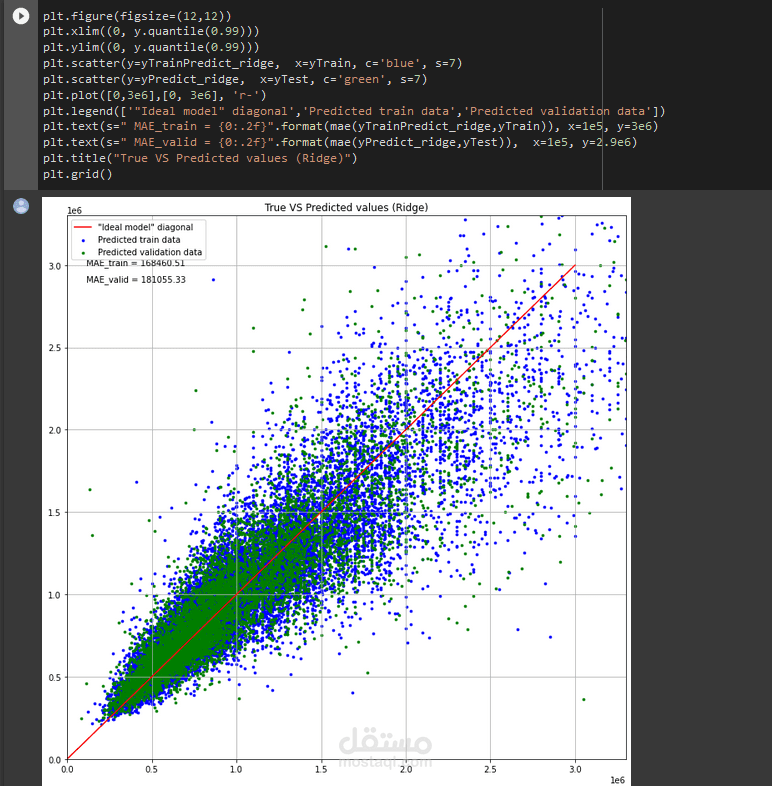Click the plt.ylim code line

point(151,47)
